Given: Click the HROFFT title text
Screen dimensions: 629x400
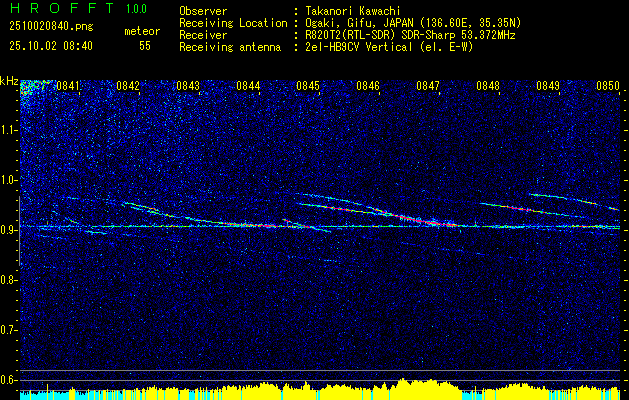Looking at the screenshot, I should [62, 8].
